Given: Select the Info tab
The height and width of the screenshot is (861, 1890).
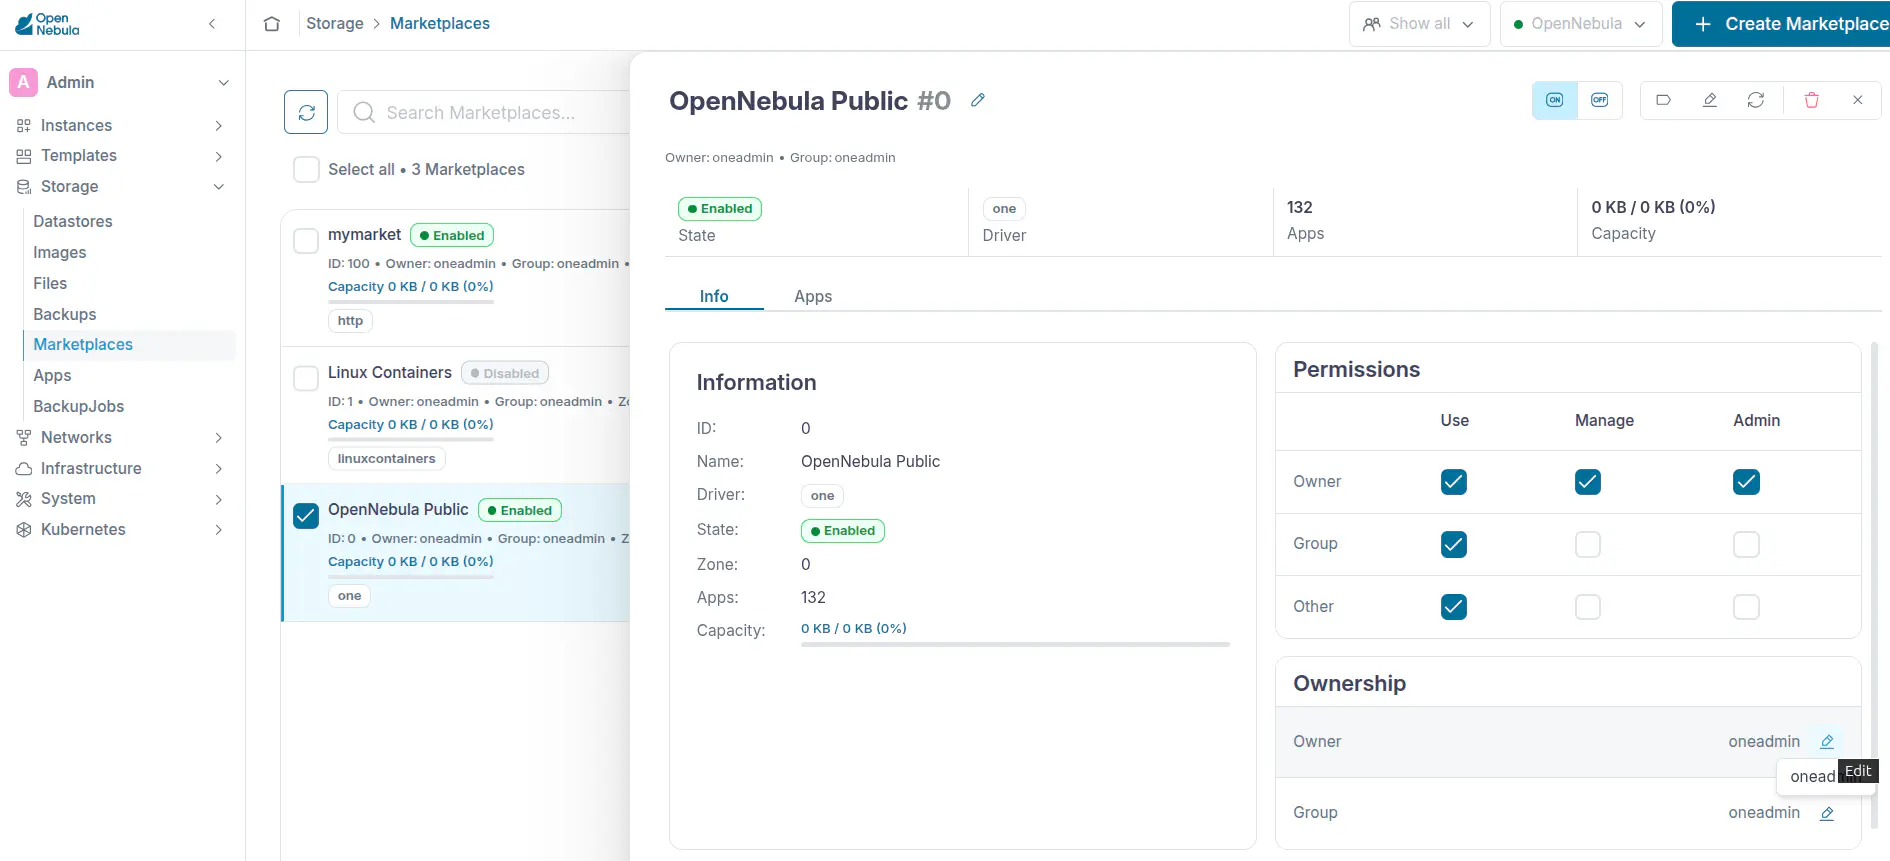Looking at the screenshot, I should [x=714, y=296].
